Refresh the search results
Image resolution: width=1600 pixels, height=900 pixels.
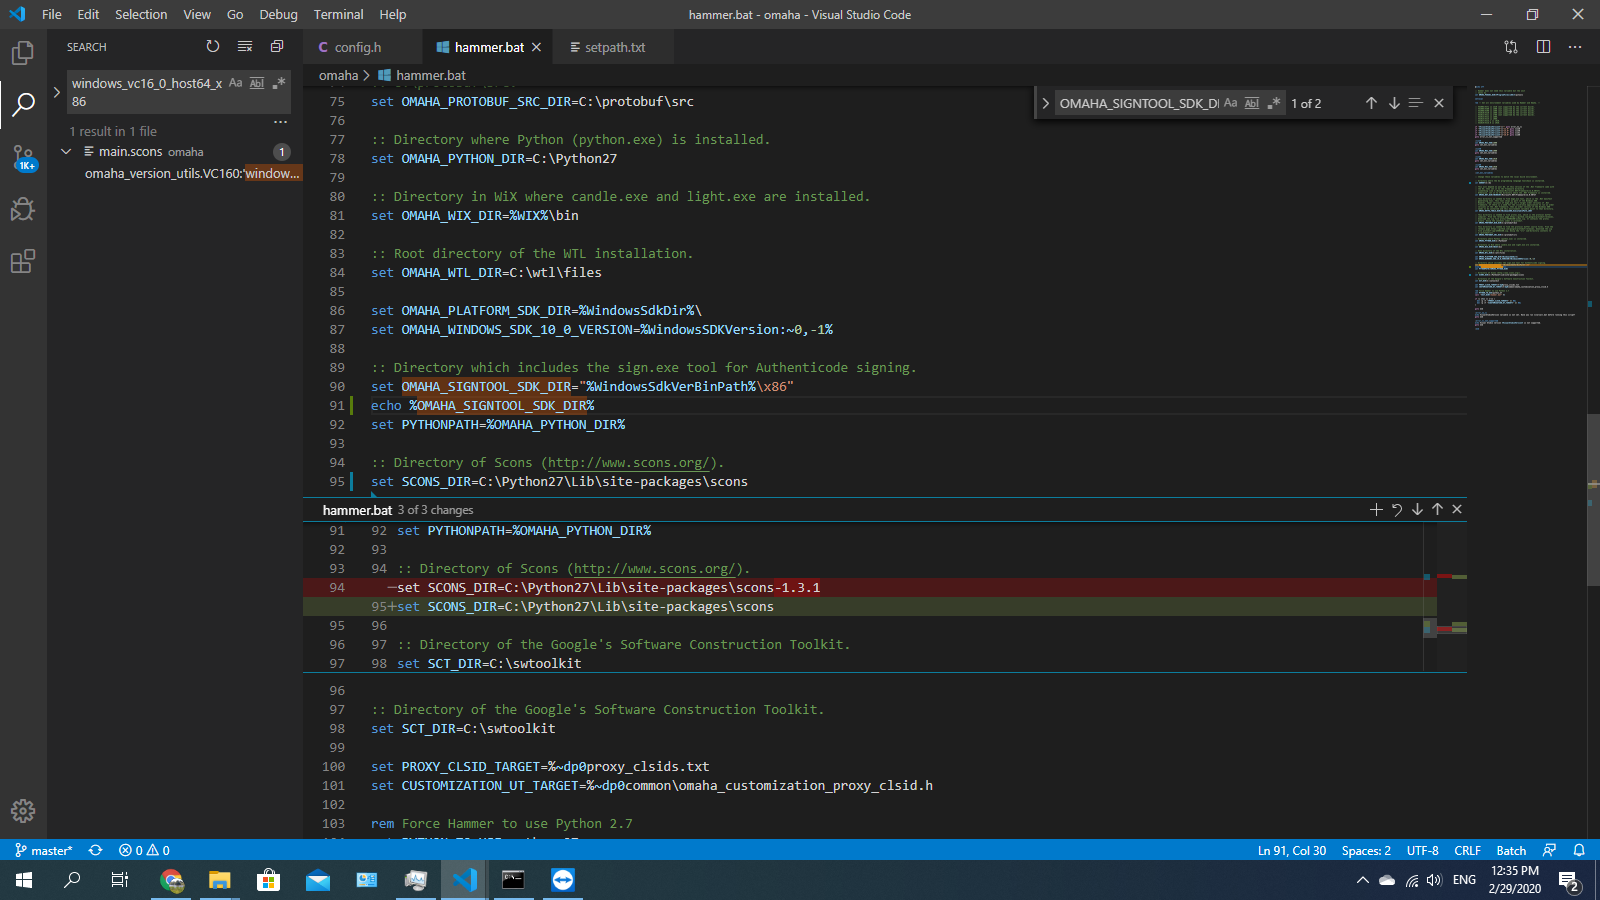coord(212,47)
